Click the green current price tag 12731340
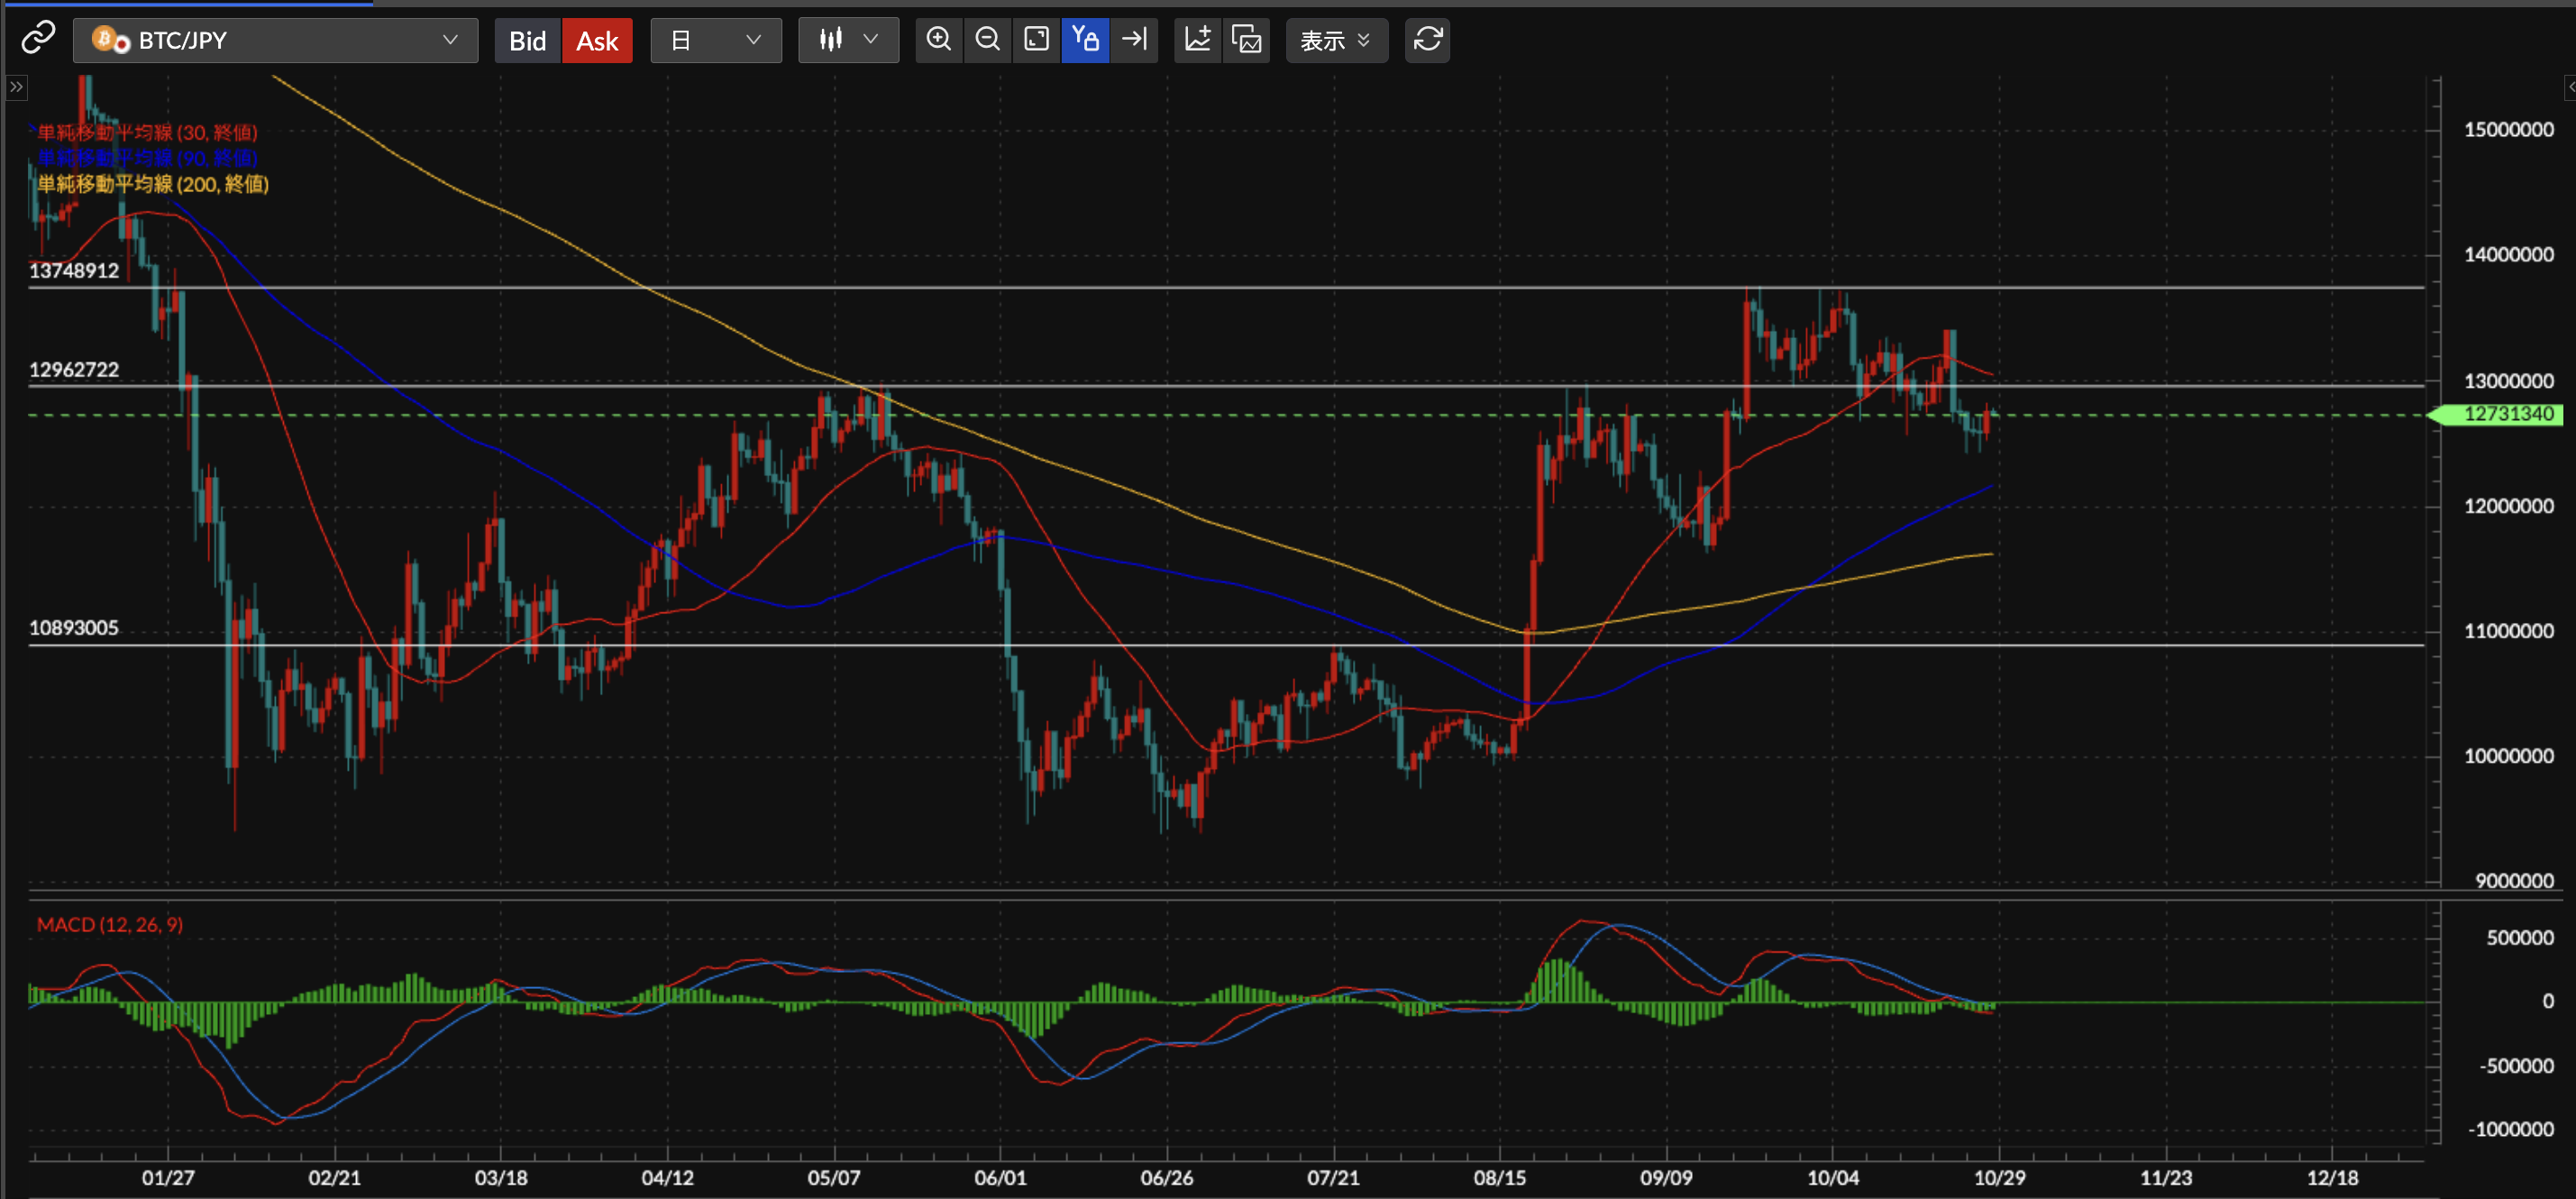The image size is (2576, 1199). click(x=2497, y=414)
